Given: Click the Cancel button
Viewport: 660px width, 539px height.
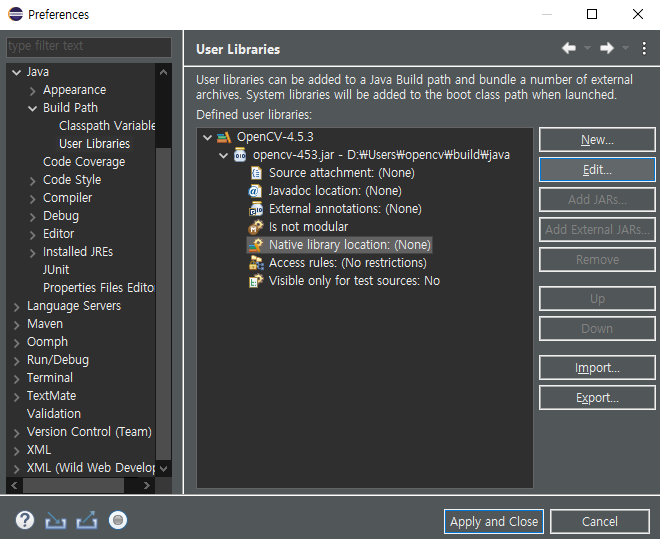Looking at the screenshot, I should (x=599, y=522).
